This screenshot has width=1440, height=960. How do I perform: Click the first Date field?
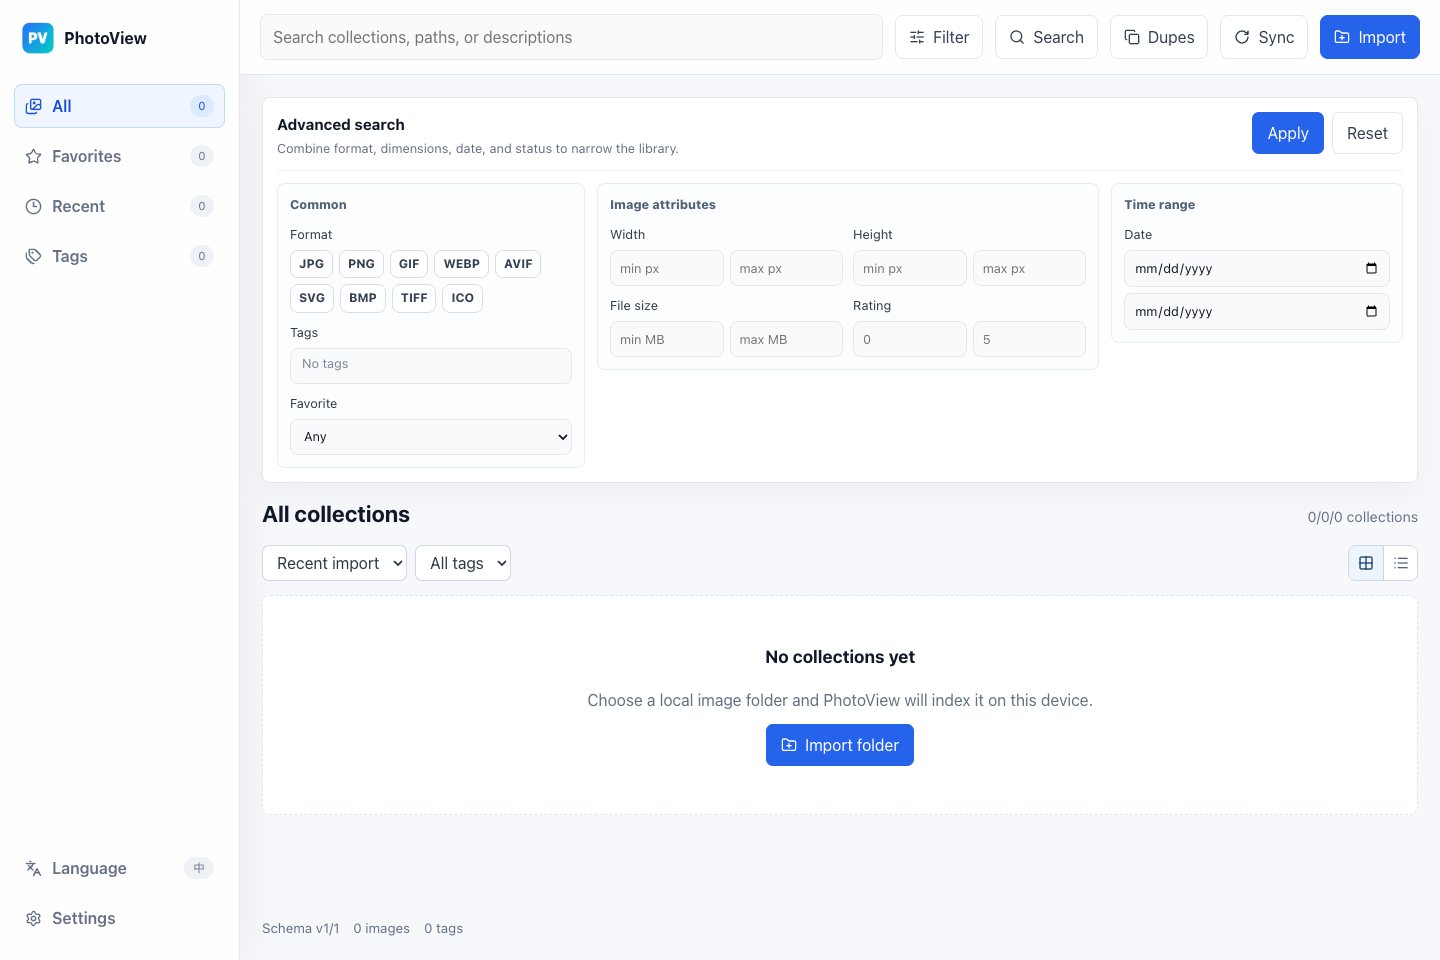click(1257, 268)
